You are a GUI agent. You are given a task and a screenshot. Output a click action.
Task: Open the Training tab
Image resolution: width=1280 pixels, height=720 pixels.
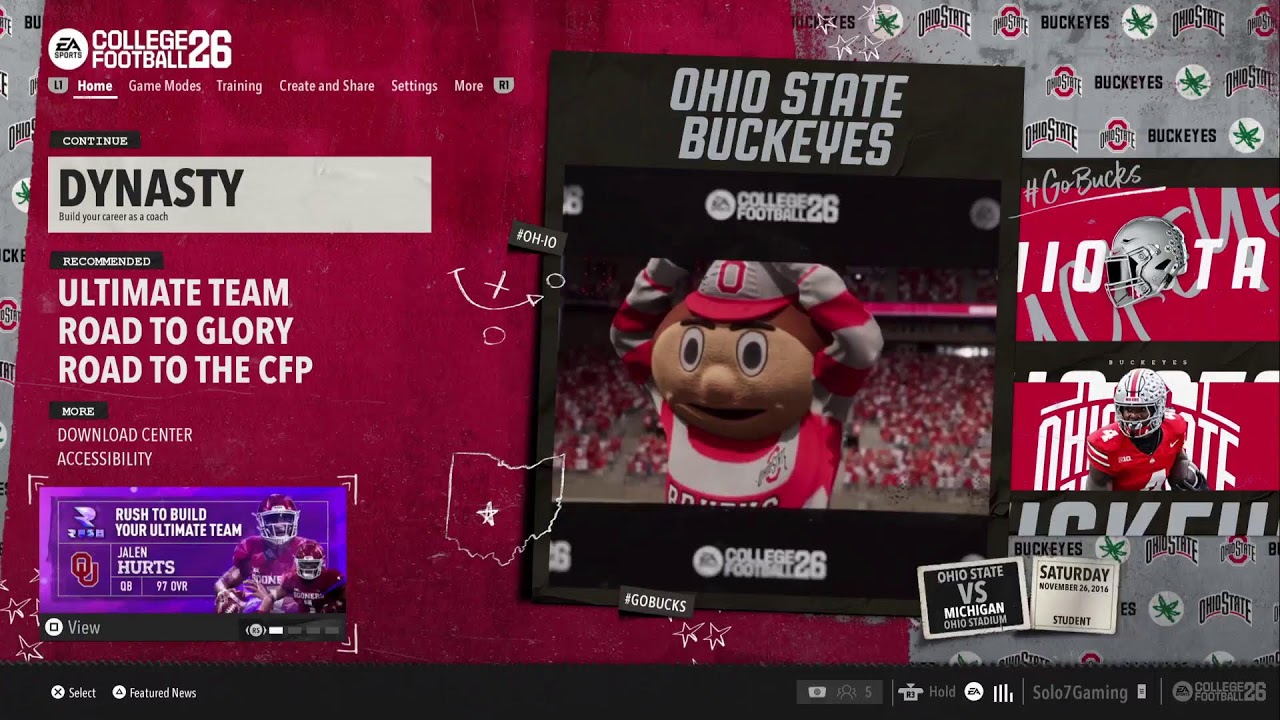click(239, 86)
